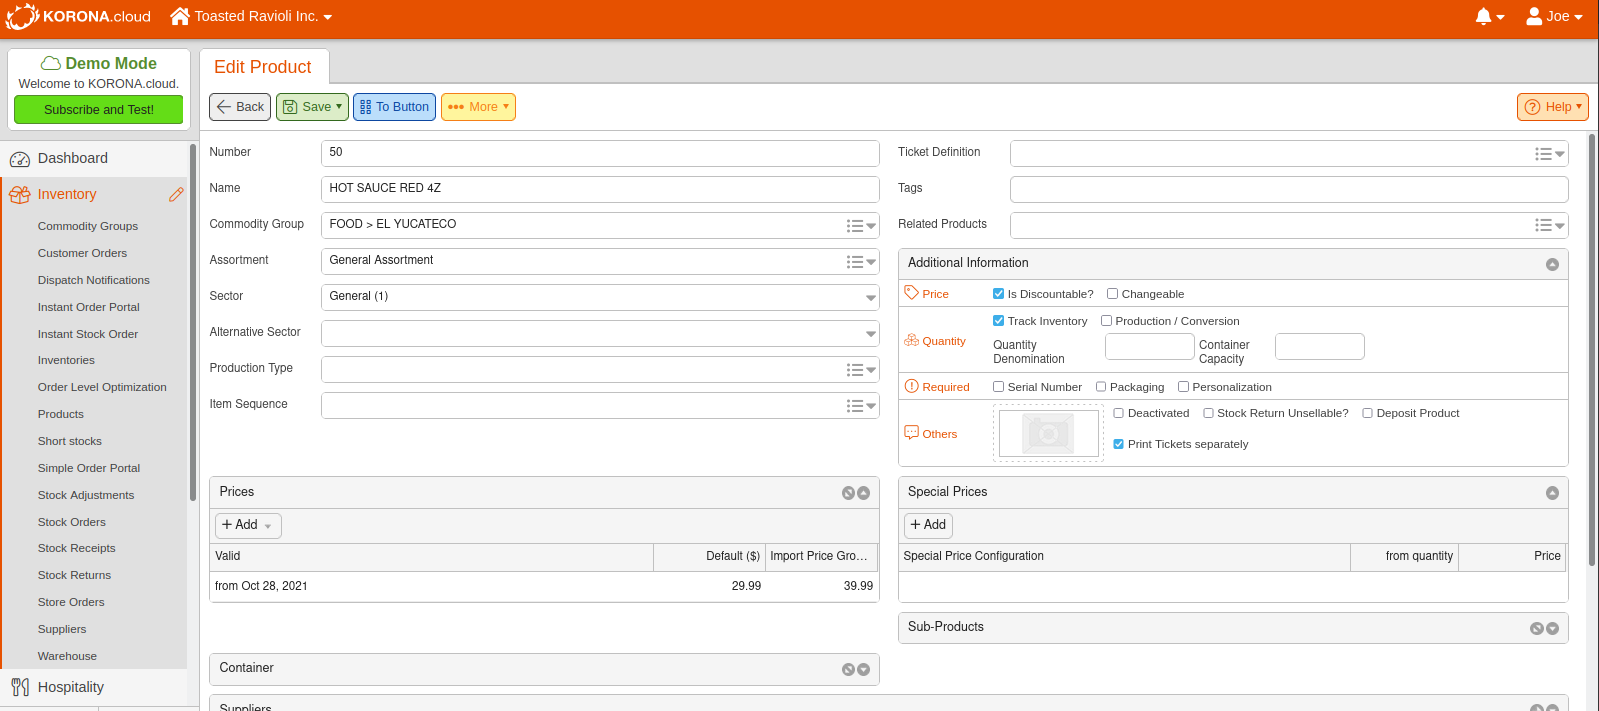Collapse the Prices panel
Screen dimensions: 1599x711
[x=863, y=493]
